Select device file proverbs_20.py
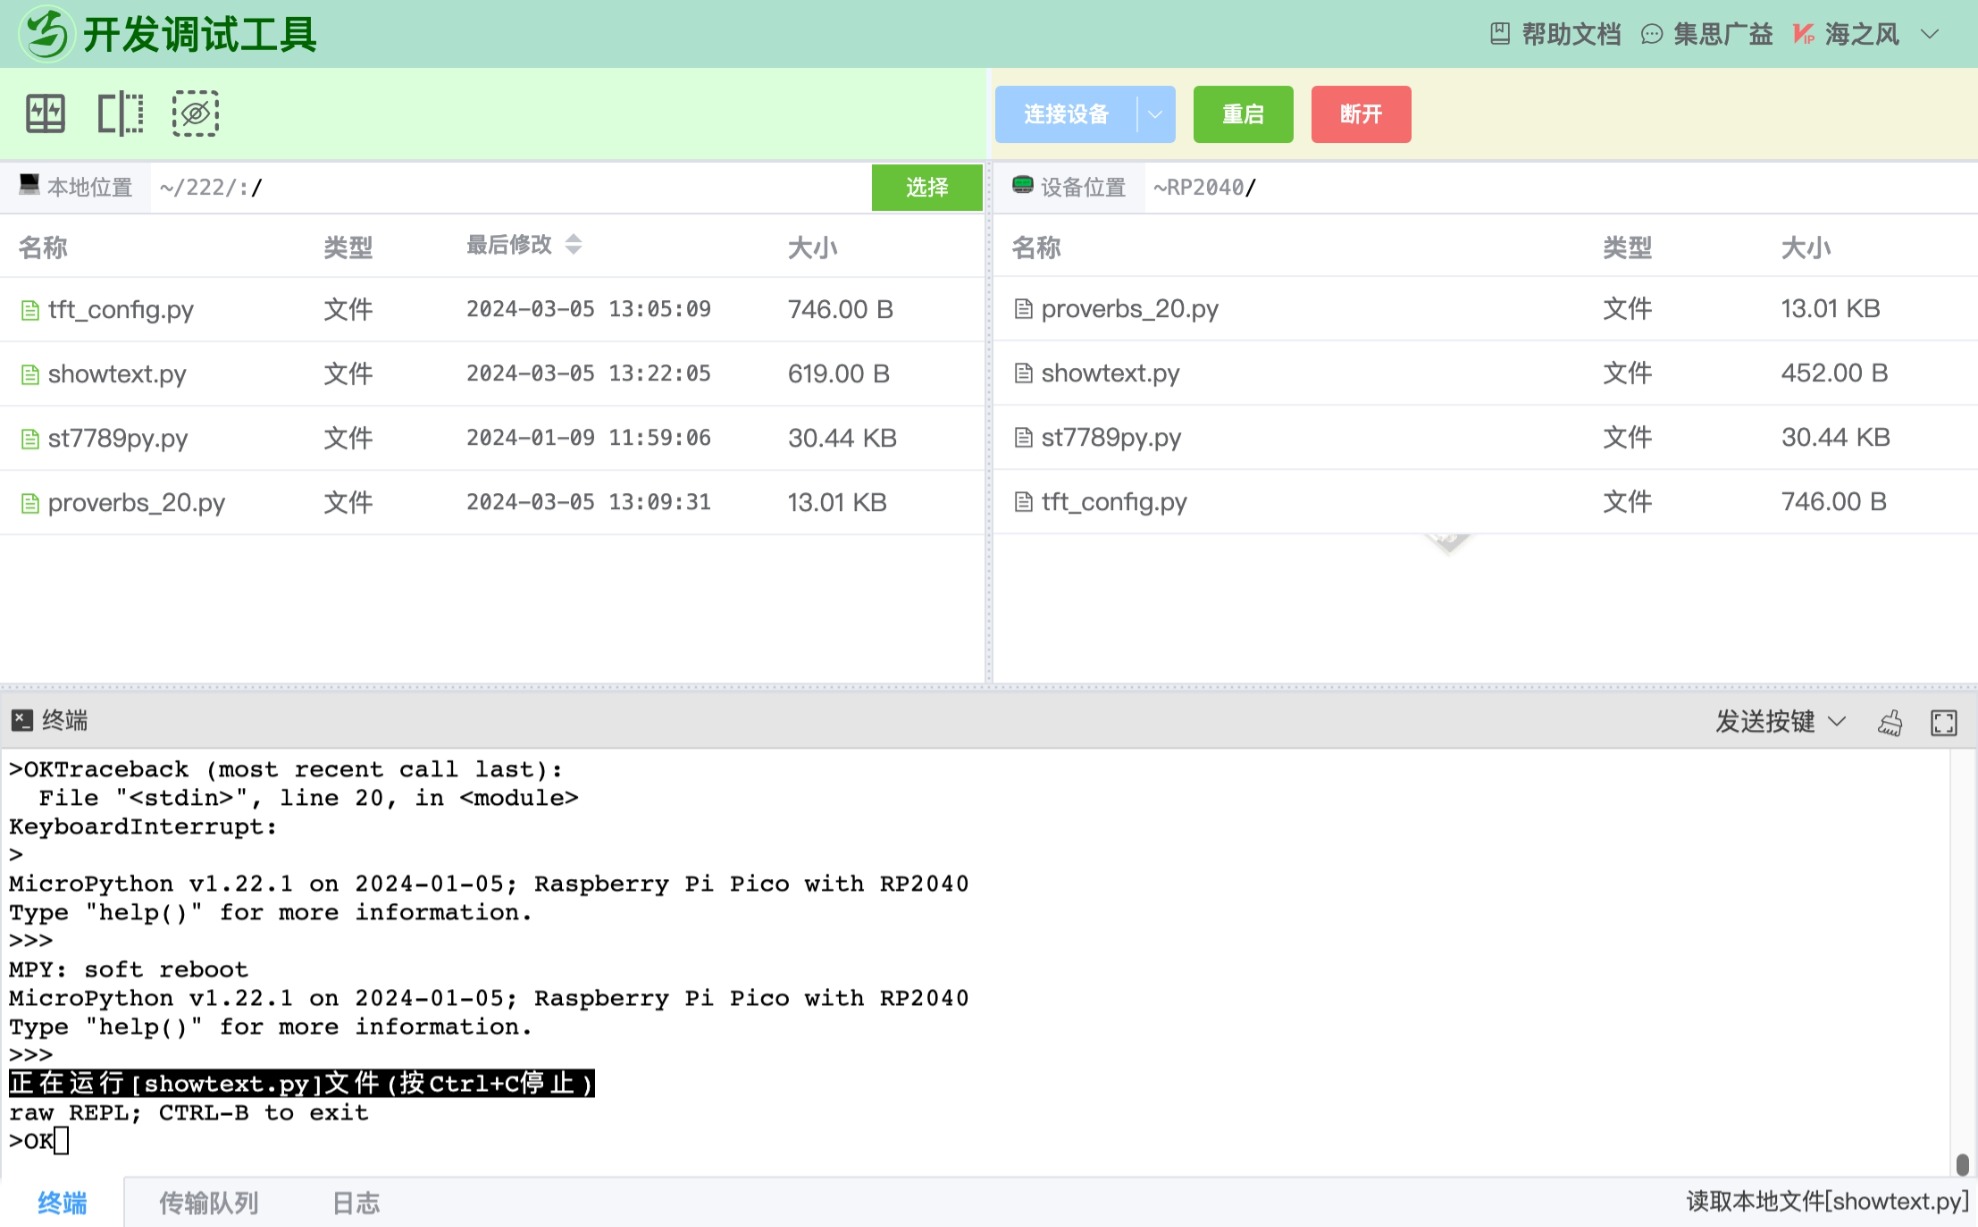This screenshot has width=1978, height=1227. pyautogui.click(x=1129, y=309)
